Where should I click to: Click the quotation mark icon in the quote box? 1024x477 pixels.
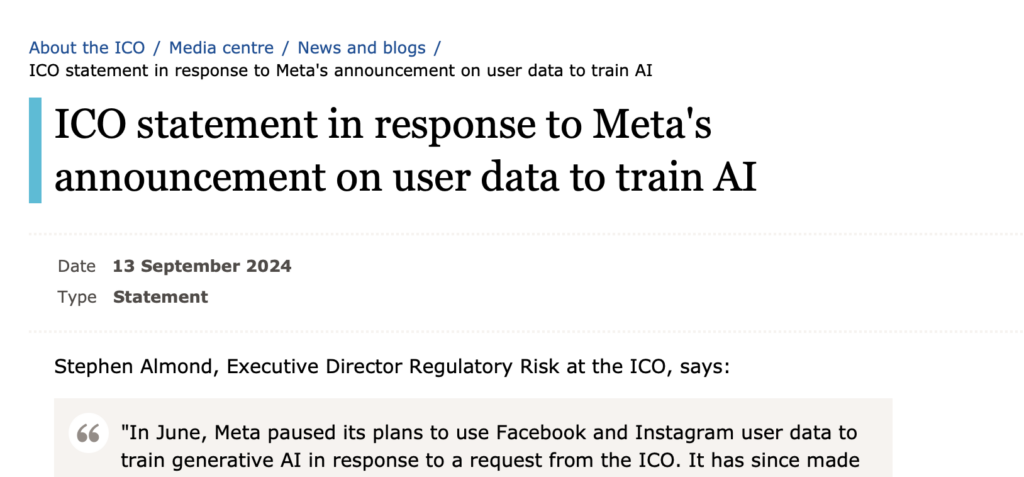[88, 433]
